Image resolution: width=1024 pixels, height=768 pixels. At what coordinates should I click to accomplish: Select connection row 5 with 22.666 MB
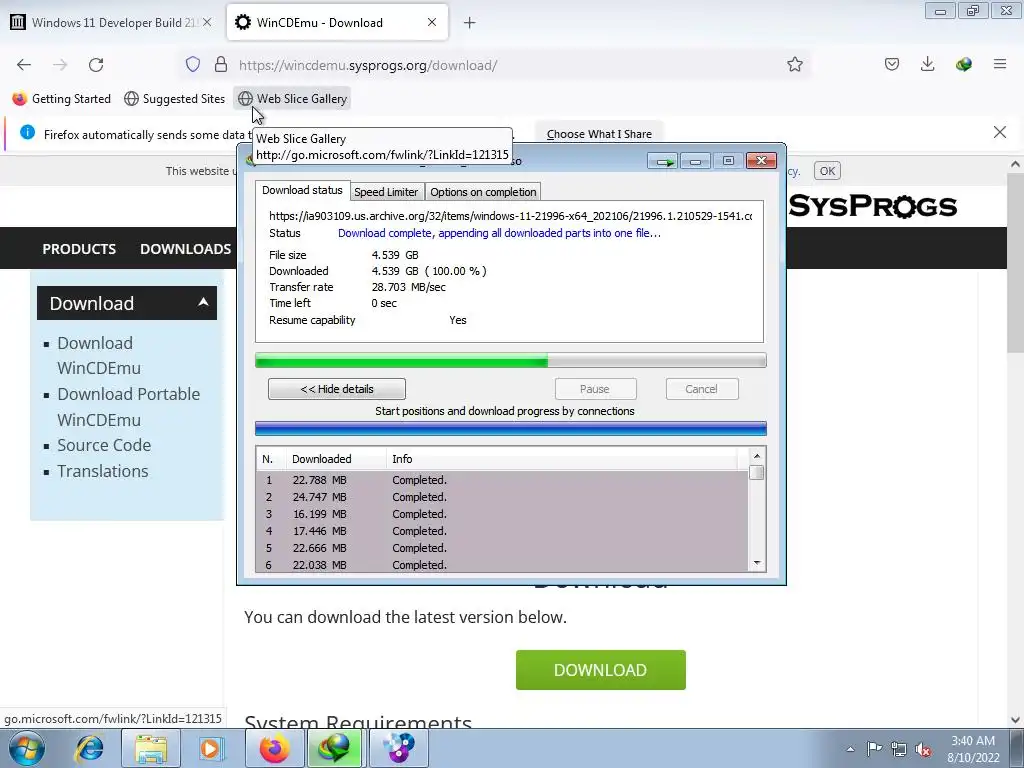[x=502, y=548]
